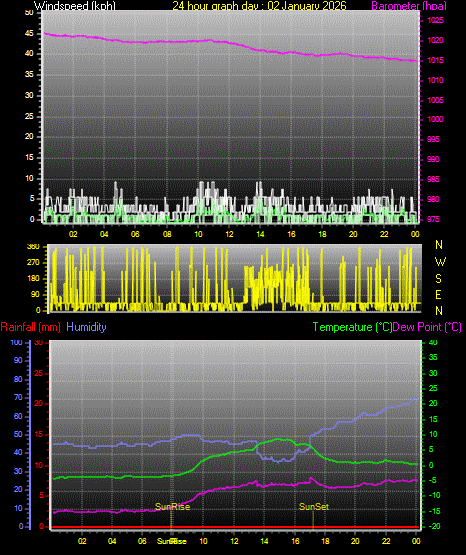Click the Windspeed (kph) axis title

click(75, 6)
